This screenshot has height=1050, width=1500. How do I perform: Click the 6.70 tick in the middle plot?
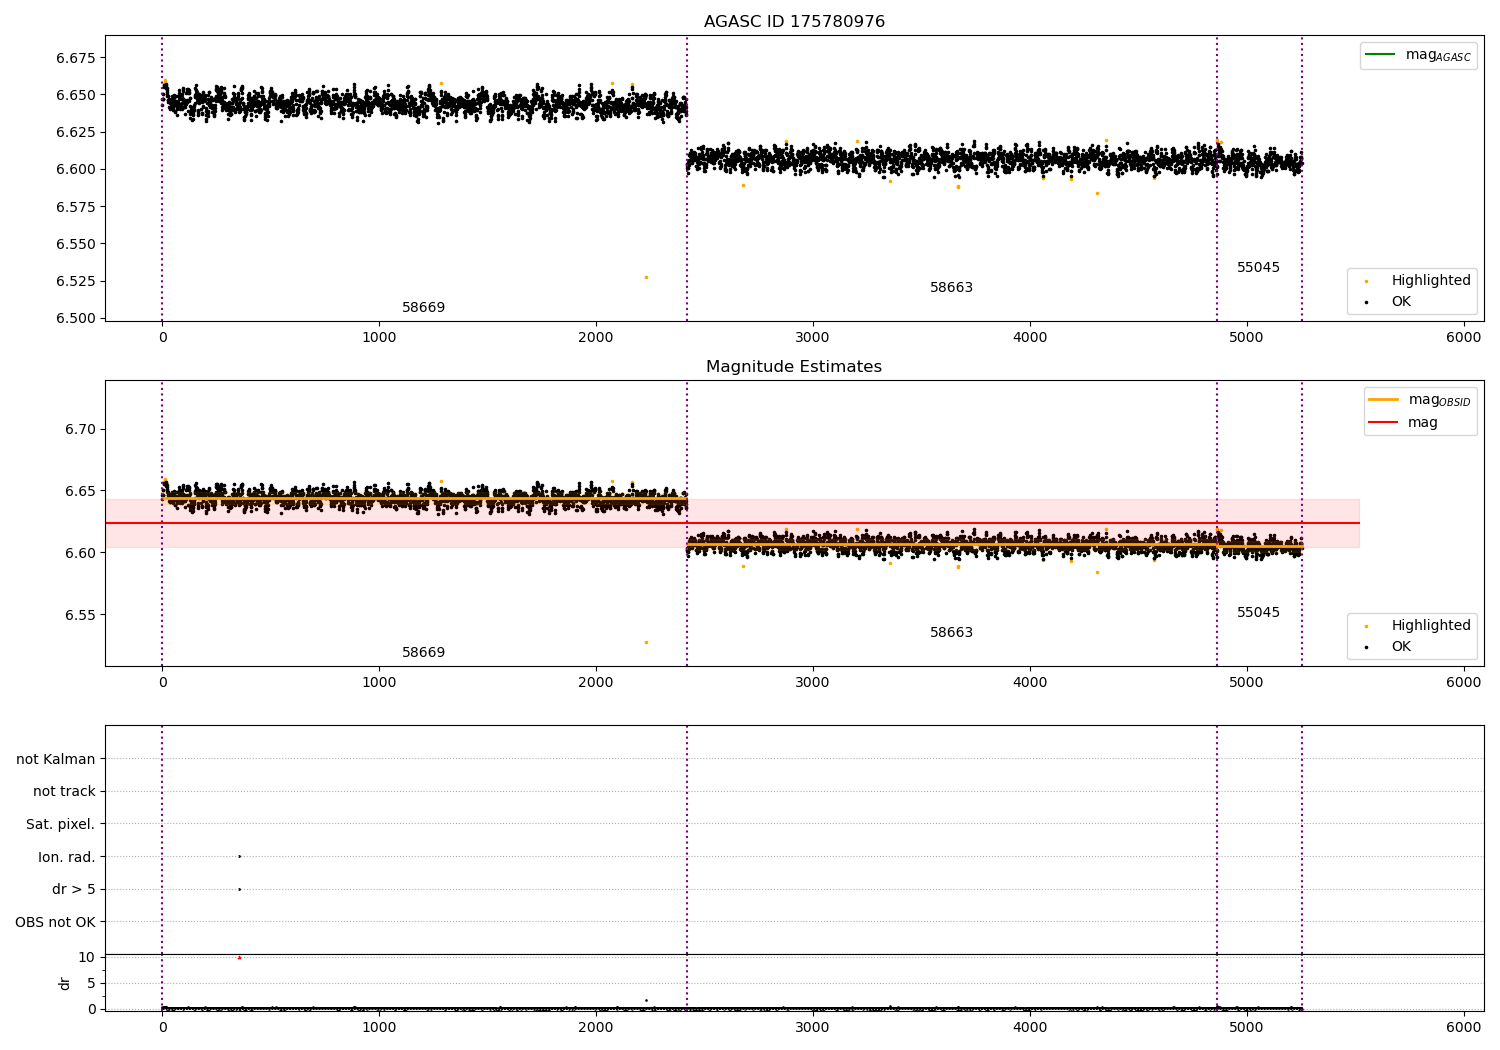tap(80, 429)
